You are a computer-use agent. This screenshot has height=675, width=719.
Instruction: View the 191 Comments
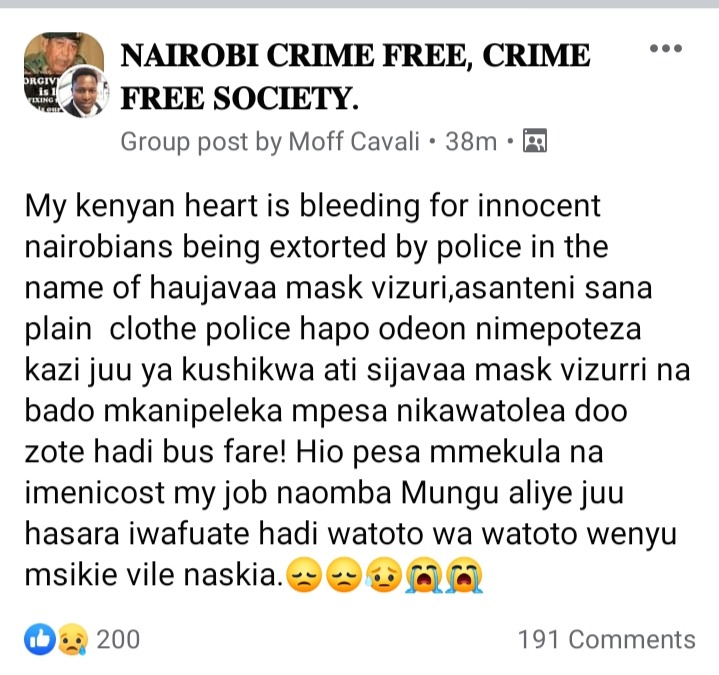[x=606, y=639]
